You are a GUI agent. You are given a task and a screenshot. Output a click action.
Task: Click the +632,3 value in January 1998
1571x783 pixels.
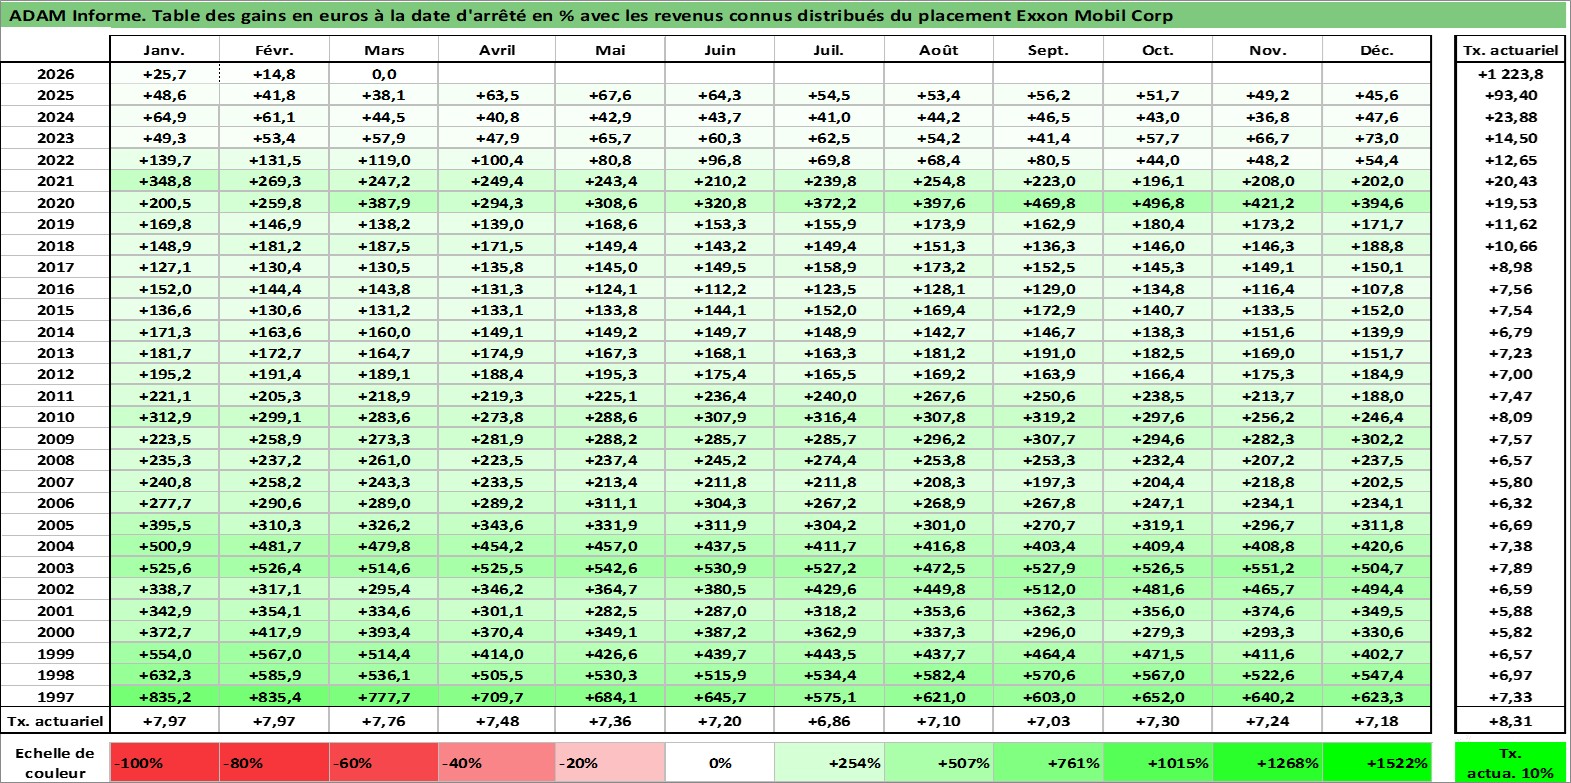coord(164,675)
